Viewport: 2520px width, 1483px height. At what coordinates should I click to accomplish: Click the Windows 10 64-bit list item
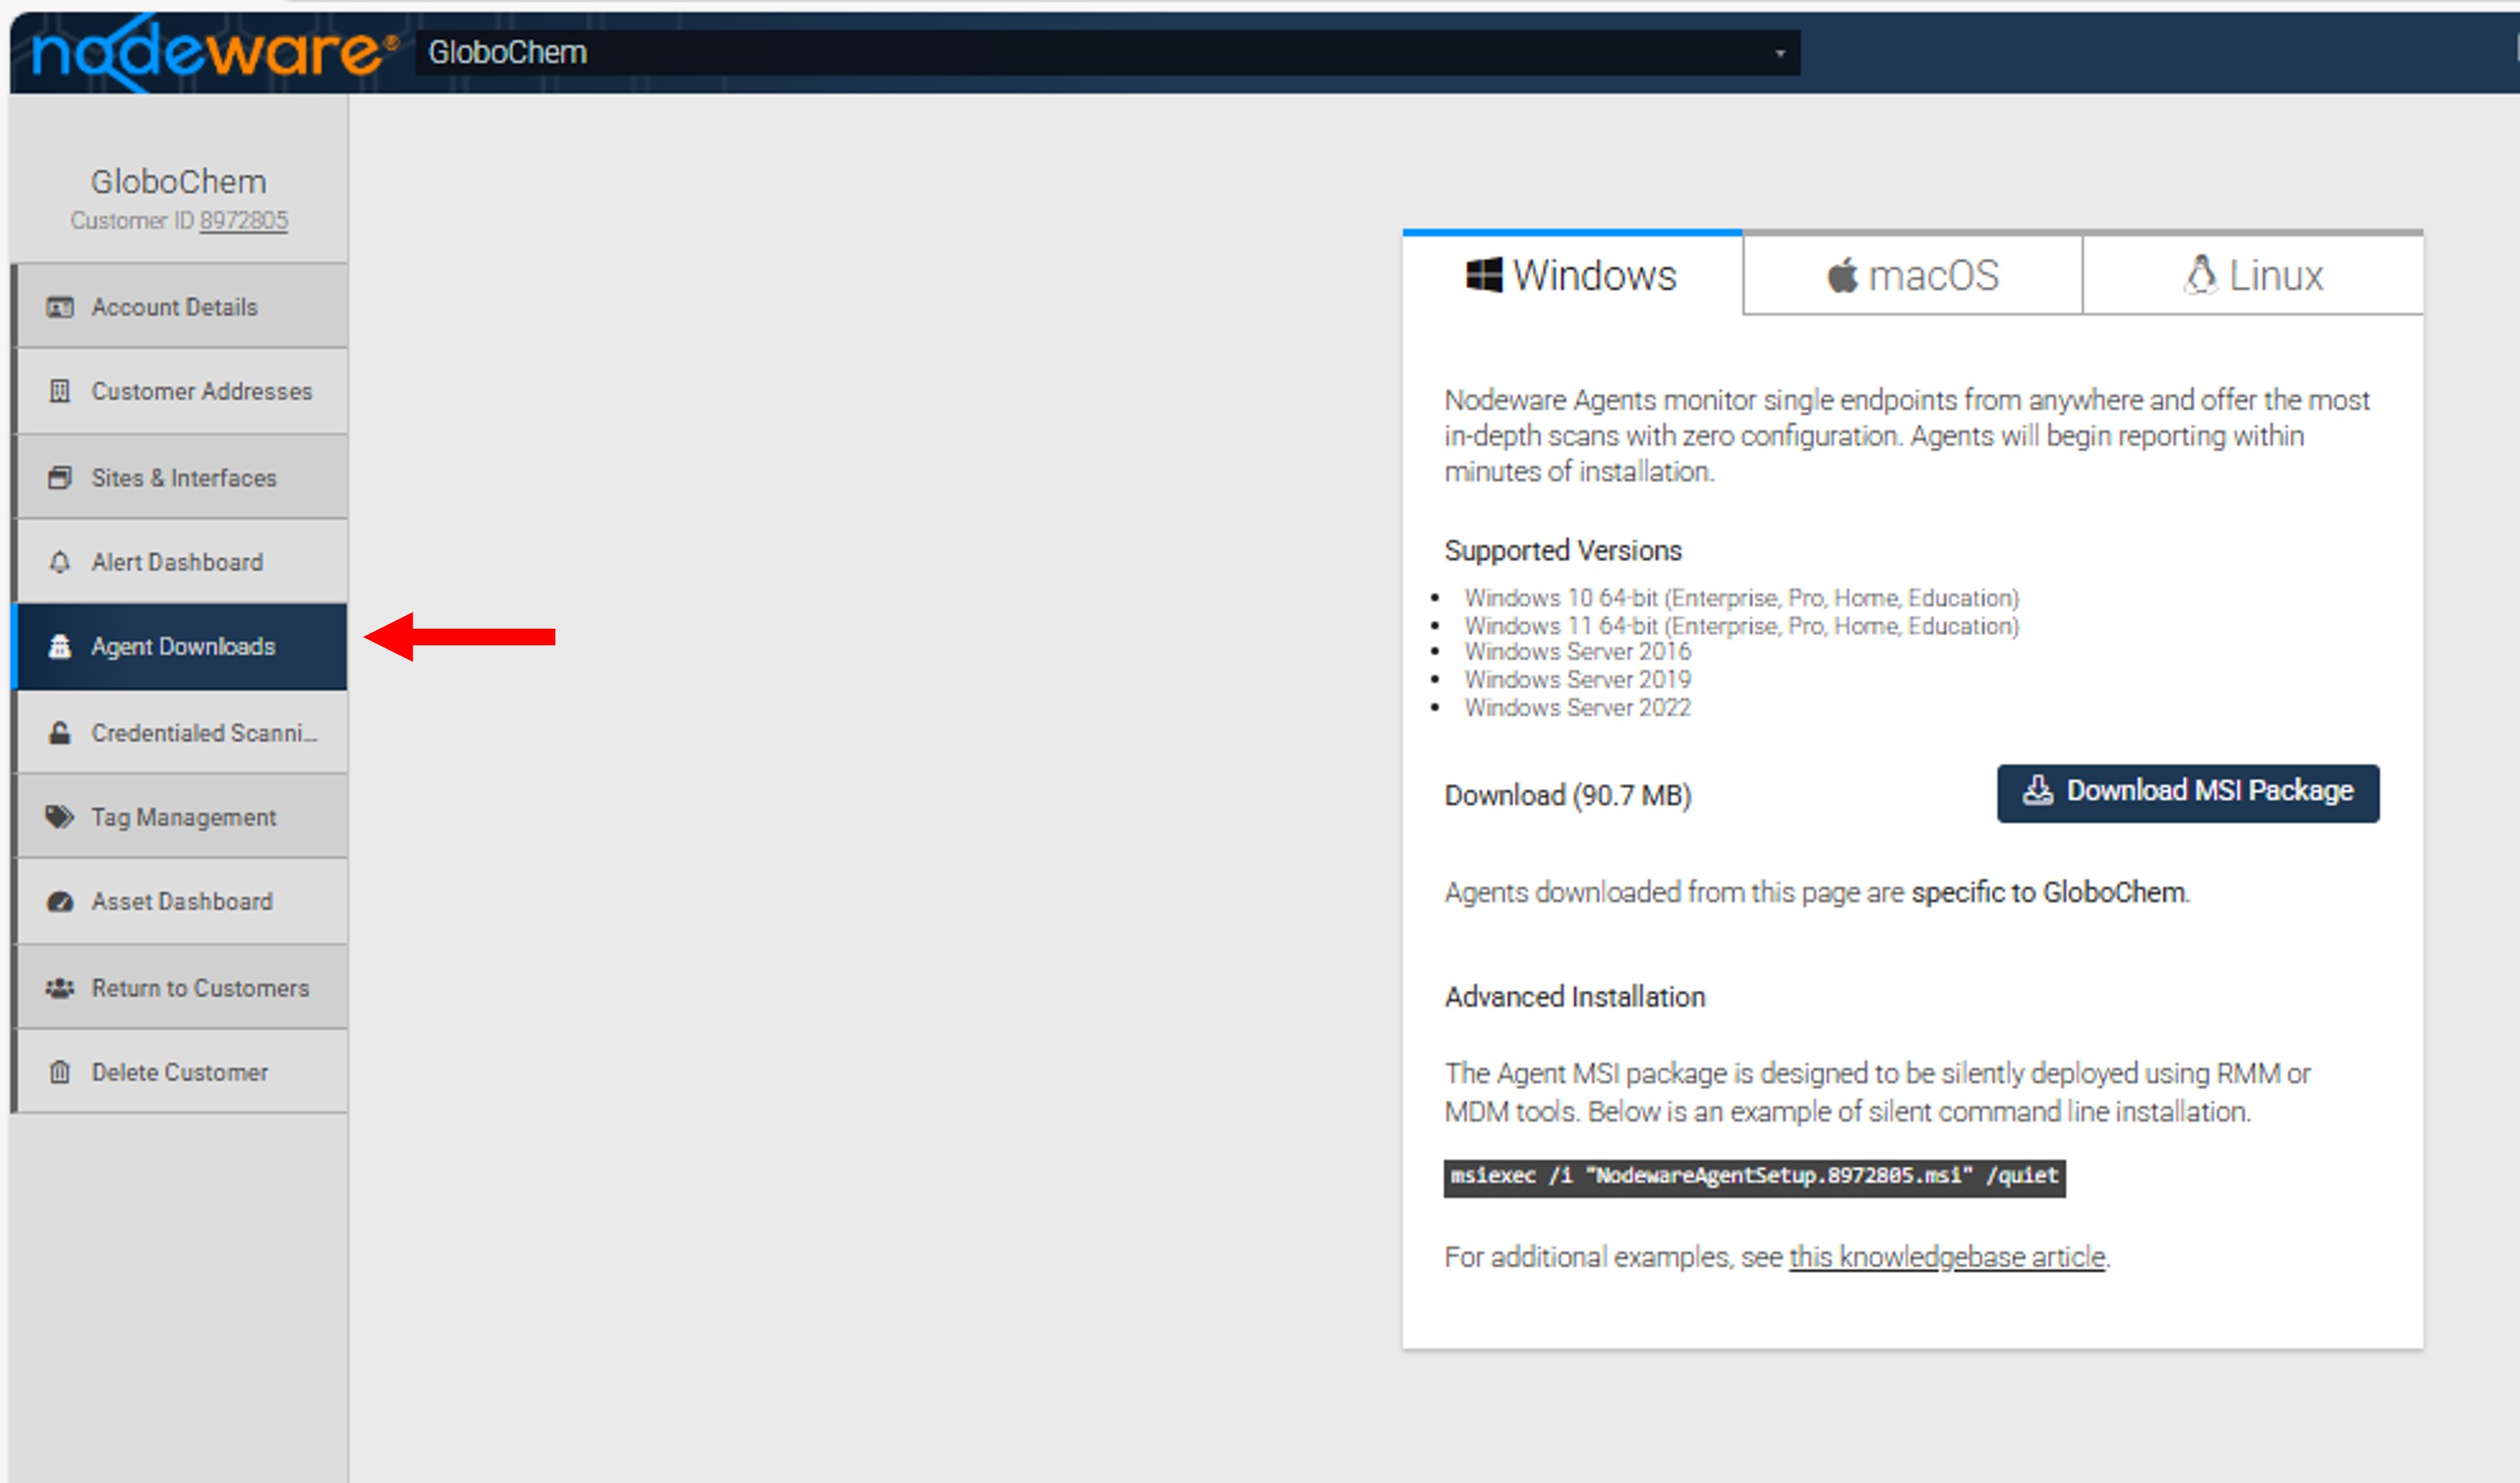click(1742, 598)
